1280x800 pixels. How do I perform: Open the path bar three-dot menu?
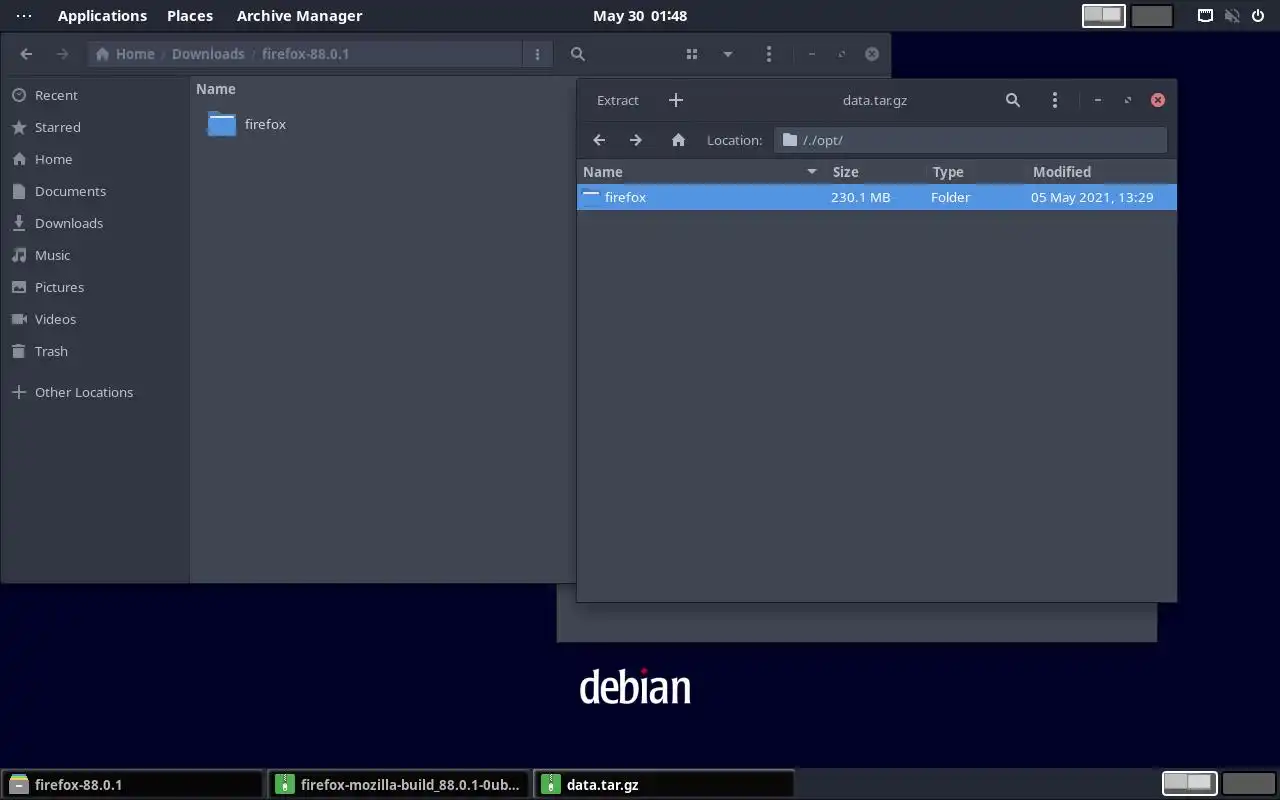click(537, 54)
